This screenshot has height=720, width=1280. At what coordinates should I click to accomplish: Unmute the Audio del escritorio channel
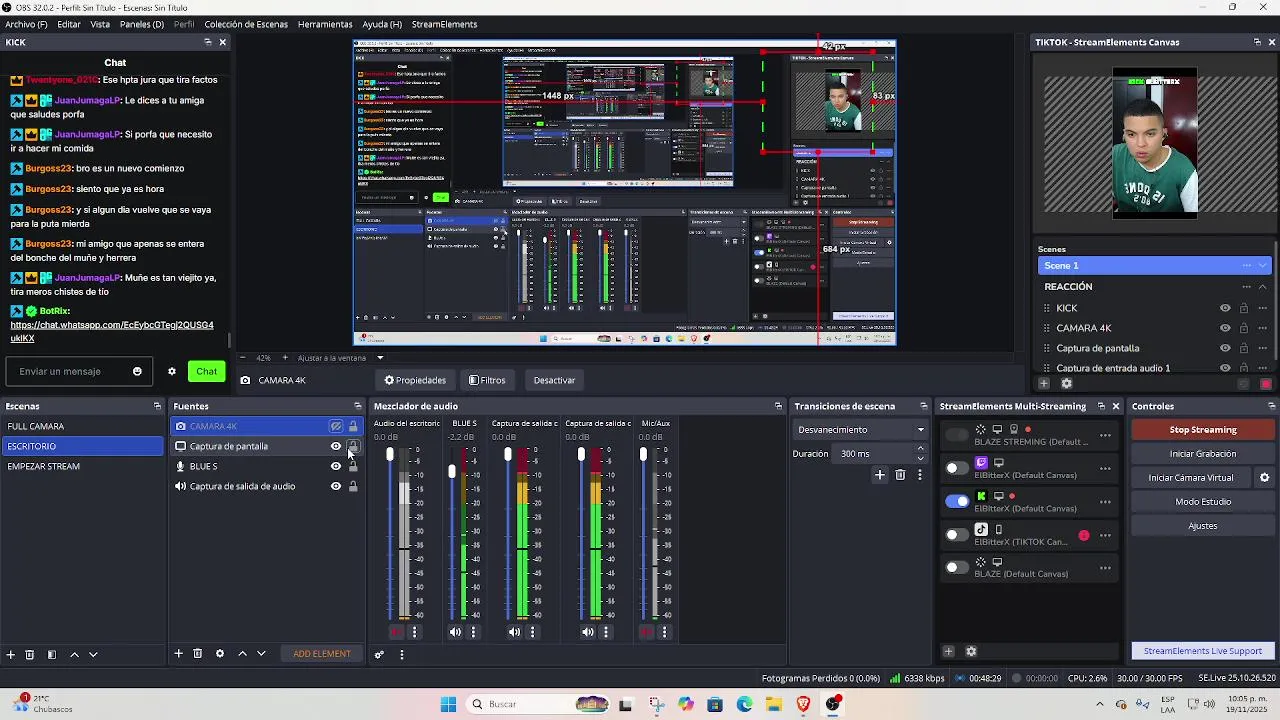point(396,632)
